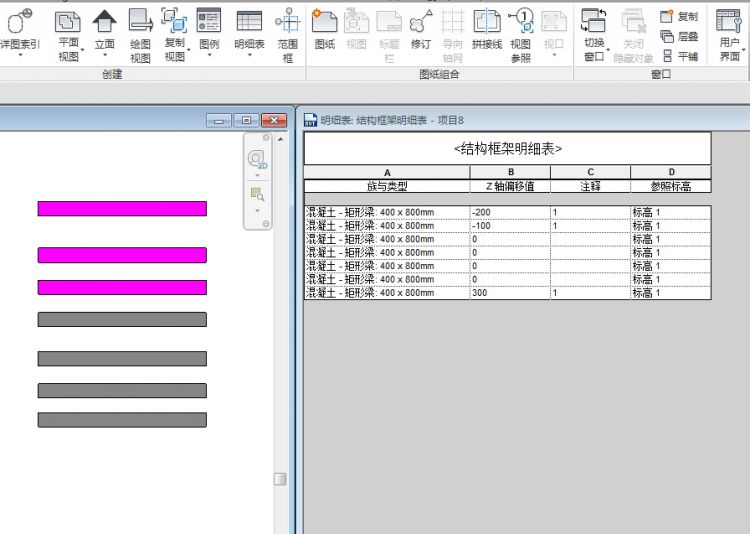The height and width of the screenshot is (534, 750).
Task: Click the zoom region icon in navigation bar
Action: pos(257,194)
